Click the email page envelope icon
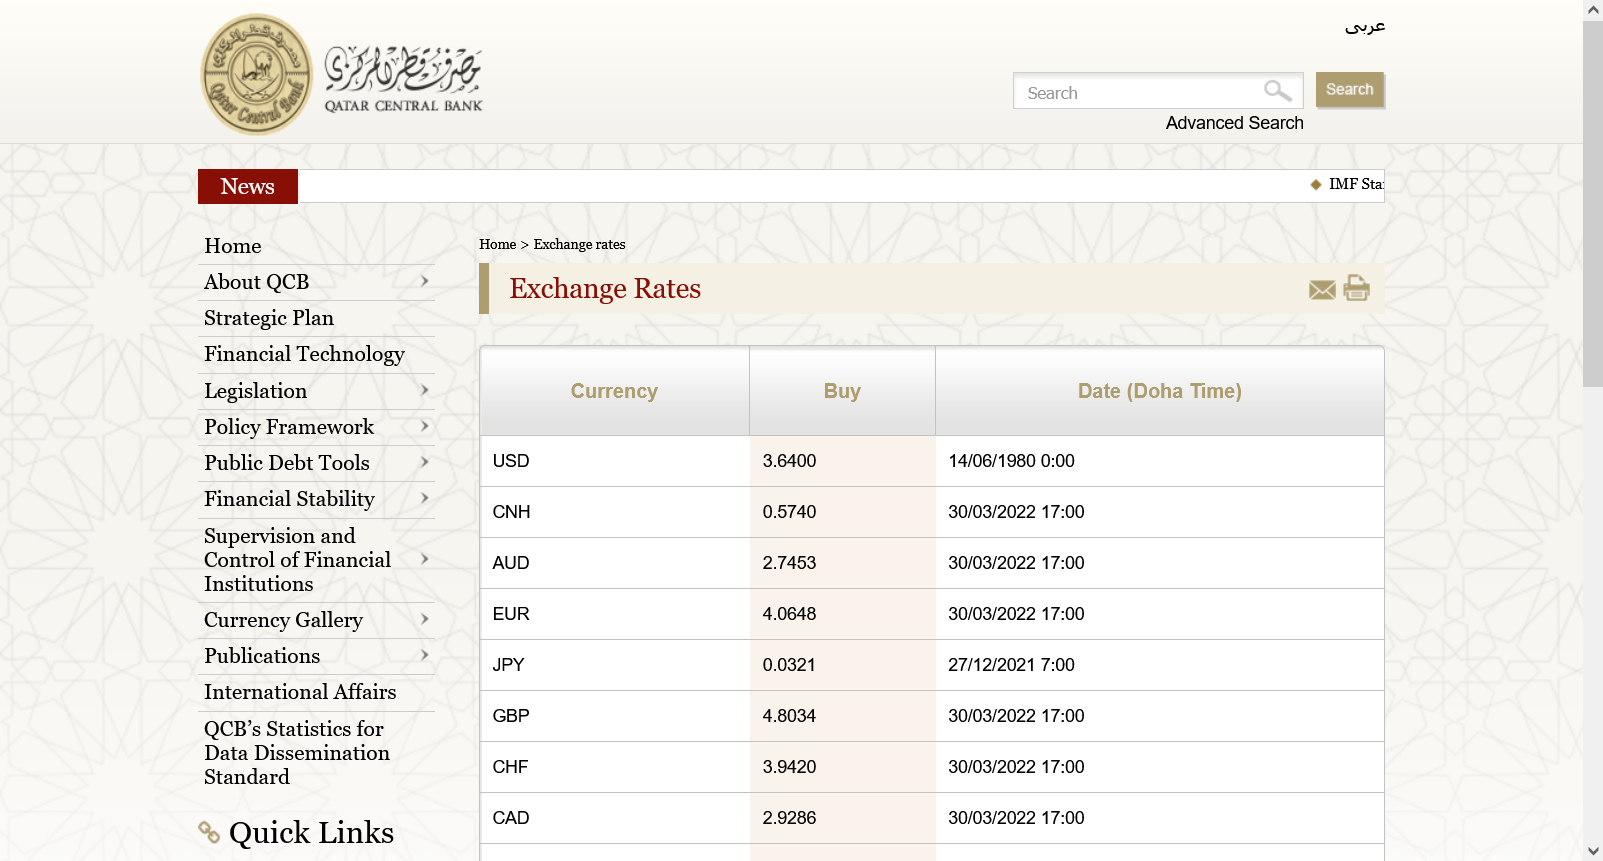 [x=1322, y=290]
